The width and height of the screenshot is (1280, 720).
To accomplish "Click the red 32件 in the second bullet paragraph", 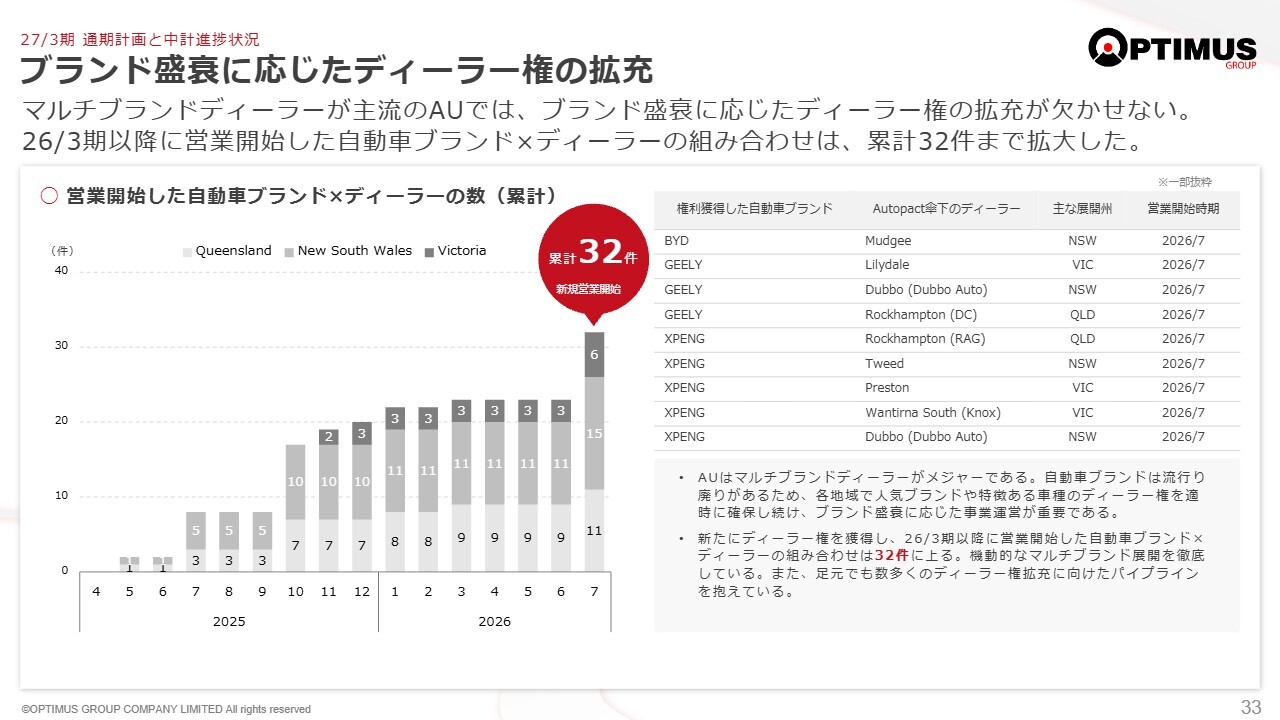I will click(x=891, y=555).
